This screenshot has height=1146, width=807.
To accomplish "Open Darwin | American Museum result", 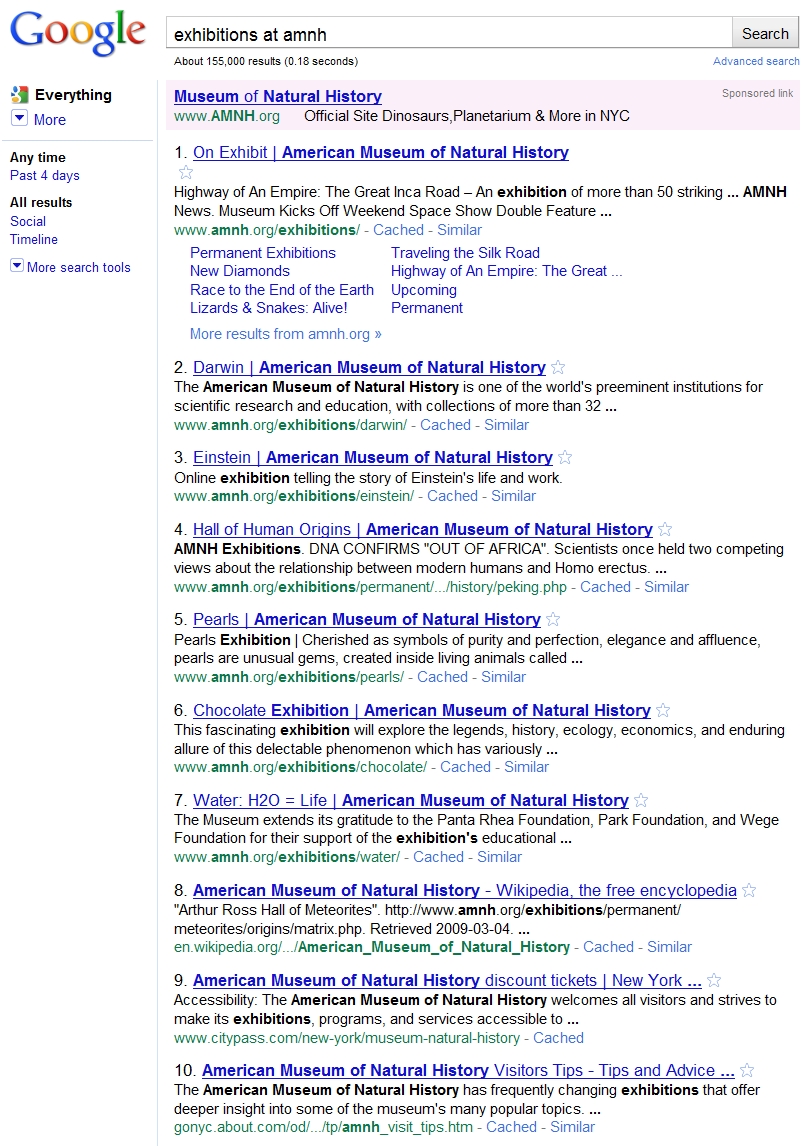I will [369, 367].
